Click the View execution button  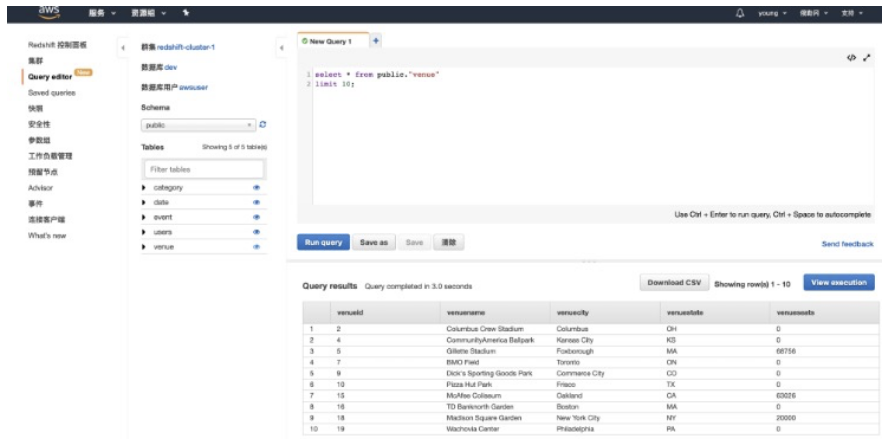pos(839,283)
